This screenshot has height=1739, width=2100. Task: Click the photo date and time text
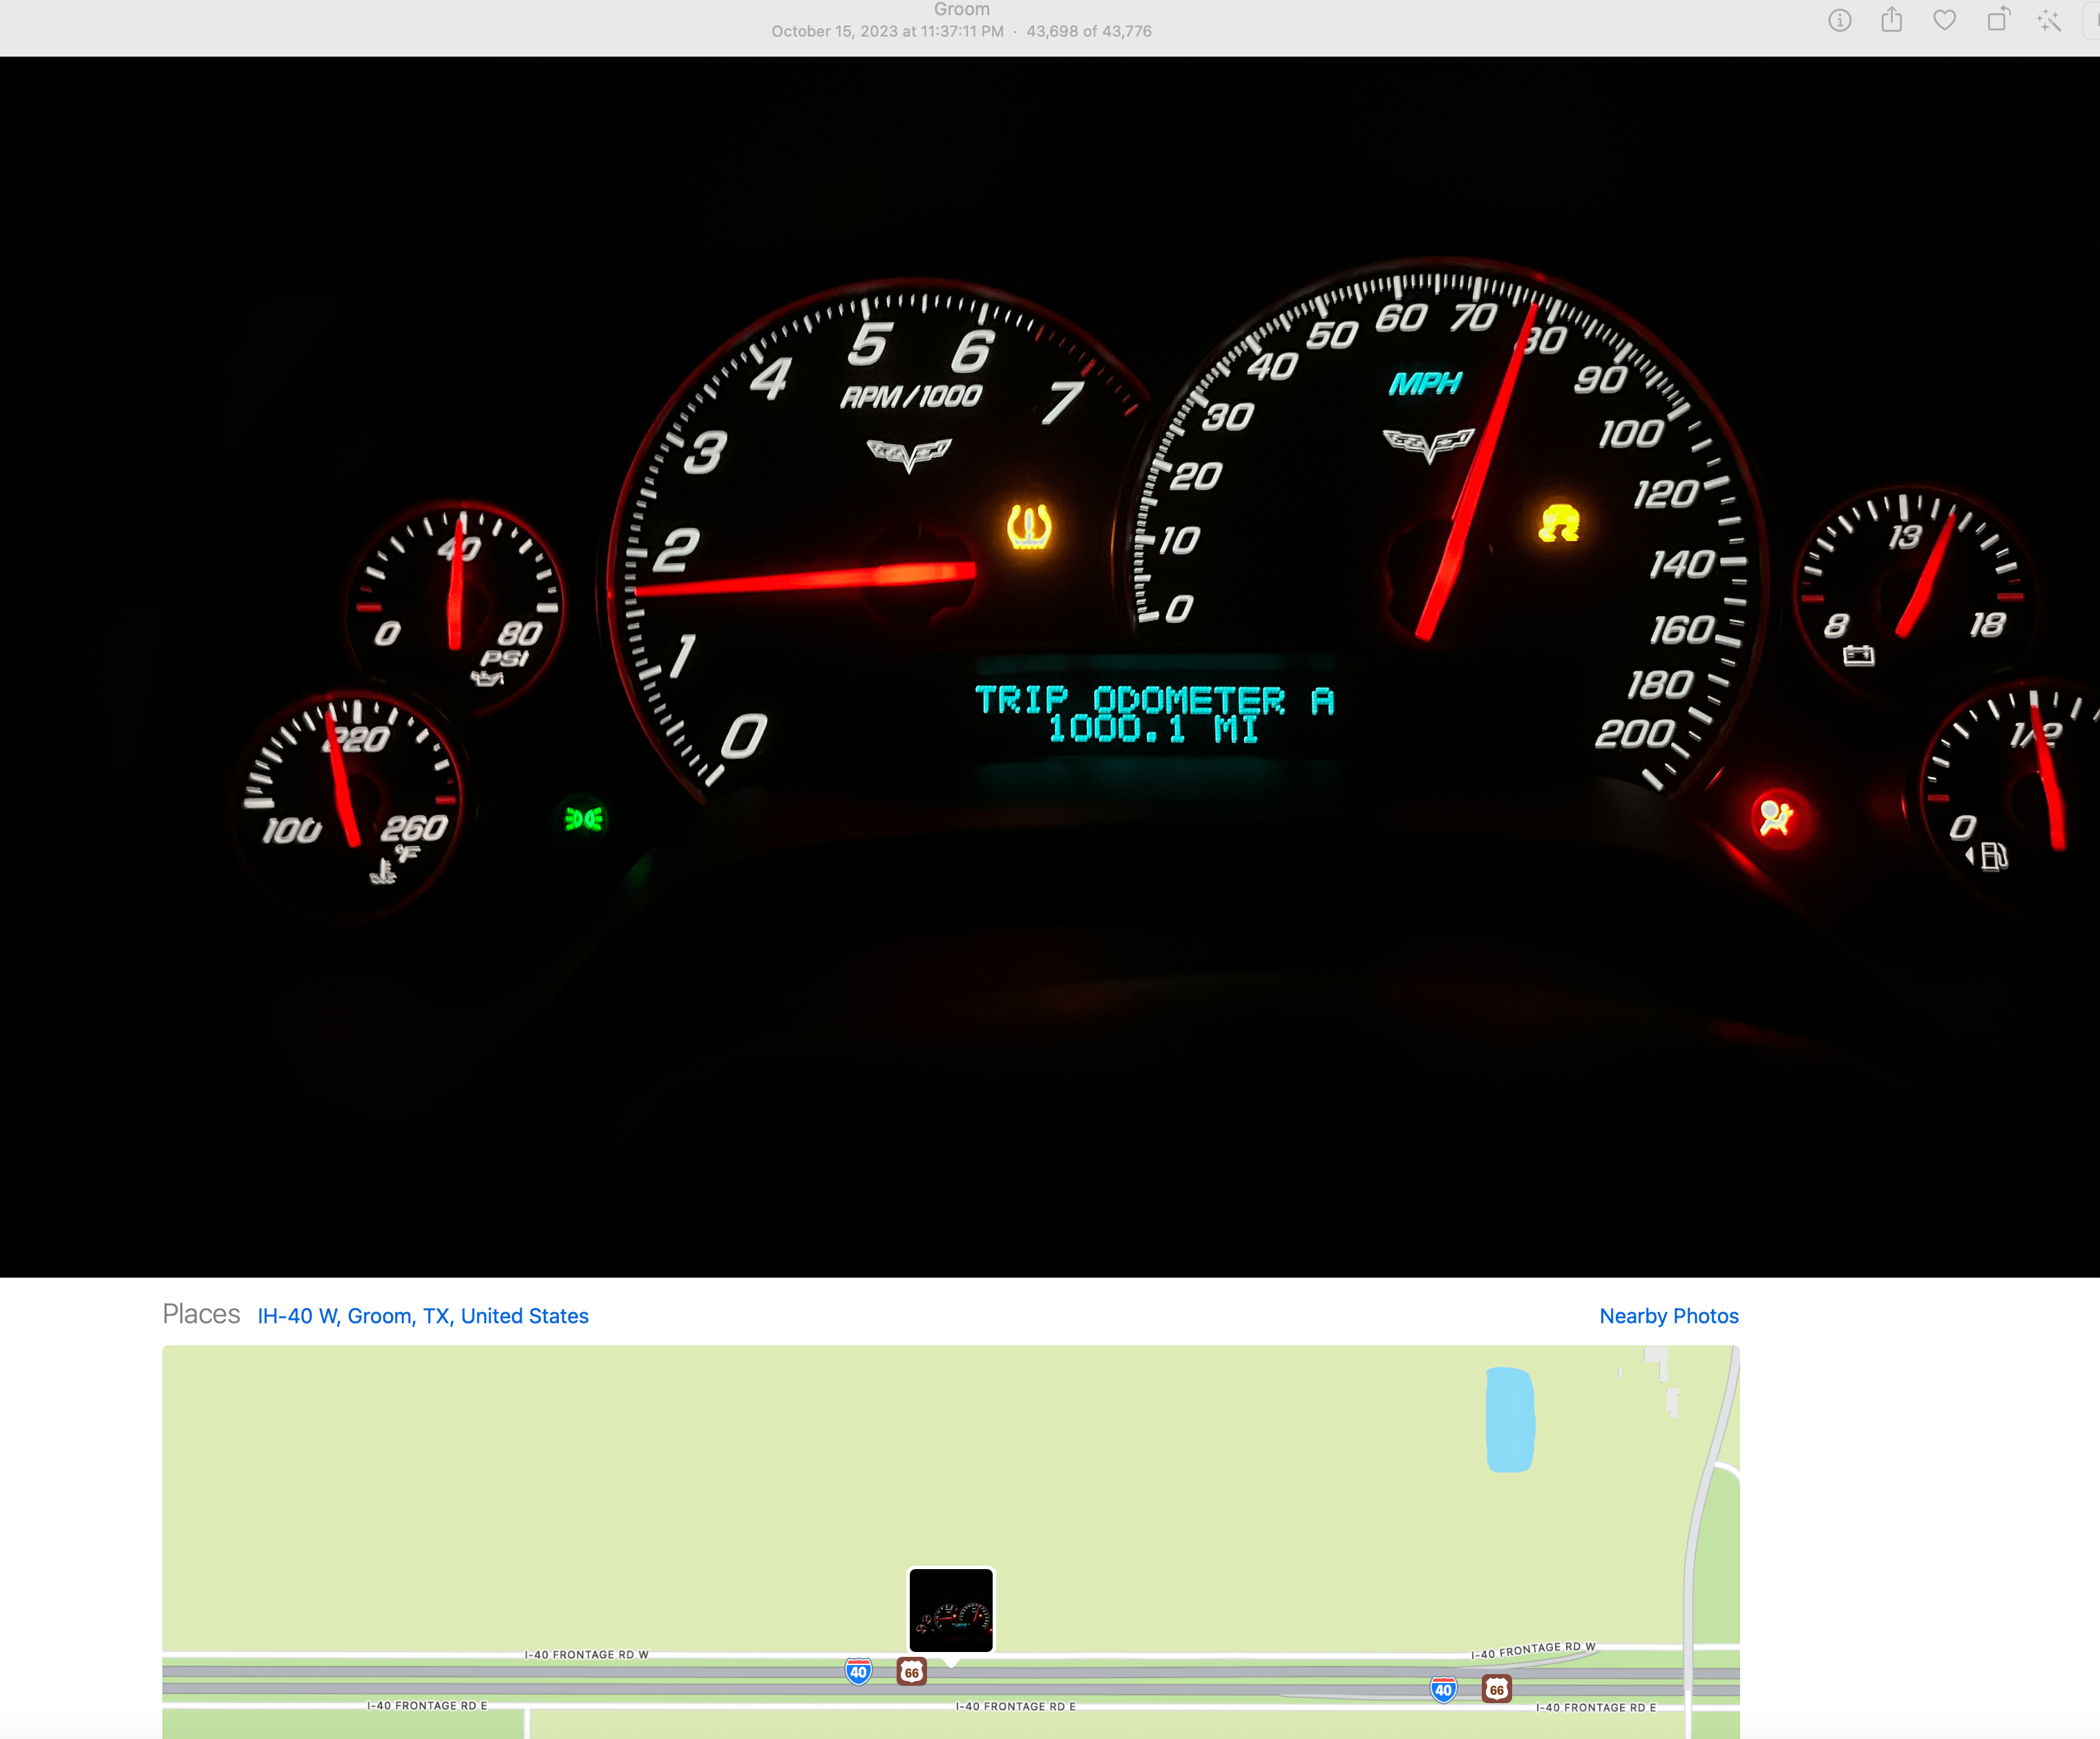point(887,31)
